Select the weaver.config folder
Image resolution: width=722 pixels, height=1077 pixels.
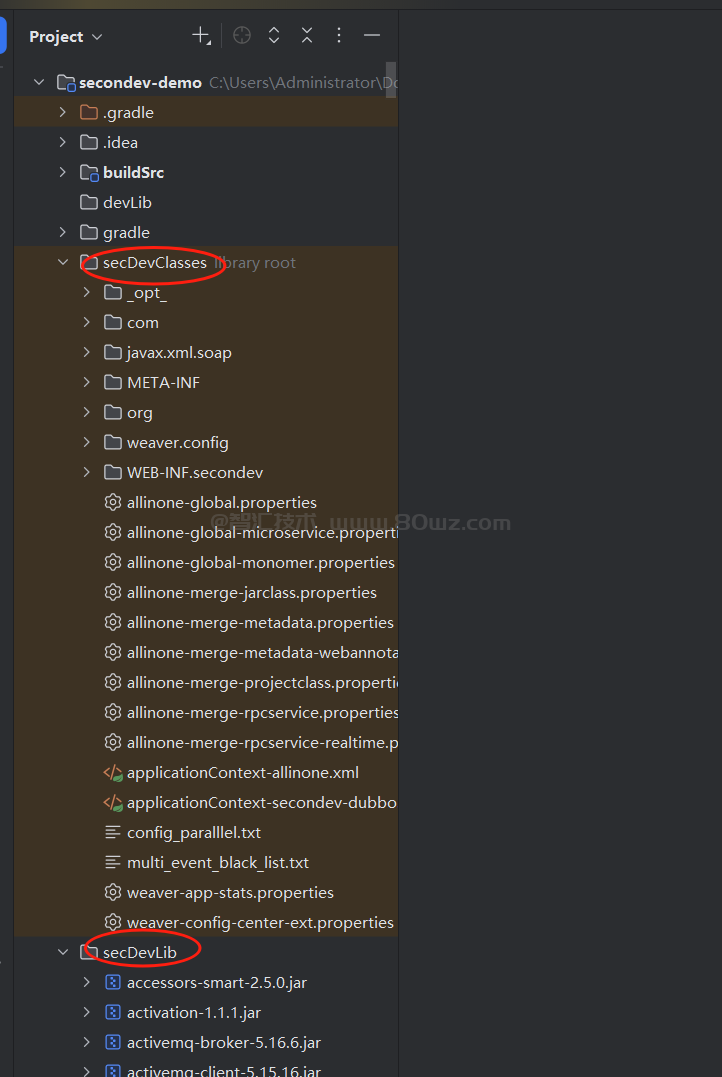(177, 443)
